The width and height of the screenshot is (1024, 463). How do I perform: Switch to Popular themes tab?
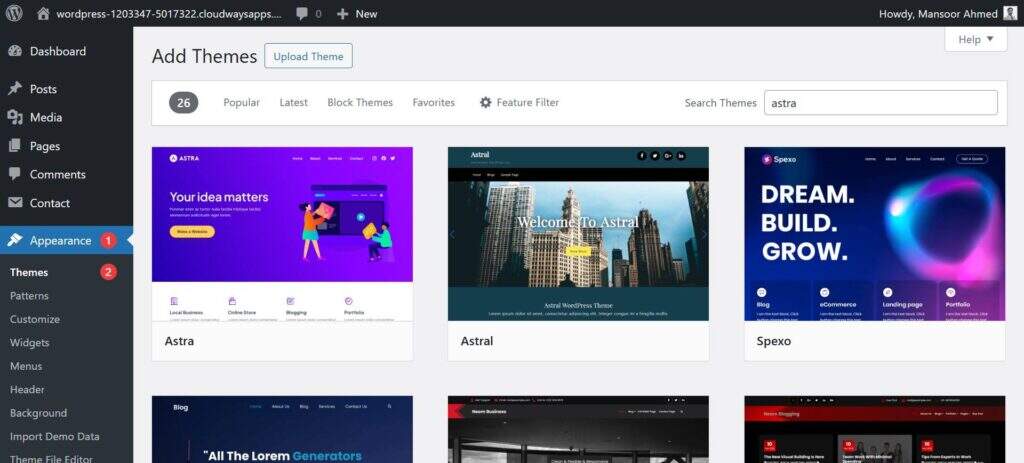pyautogui.click(x=242, y=103)
